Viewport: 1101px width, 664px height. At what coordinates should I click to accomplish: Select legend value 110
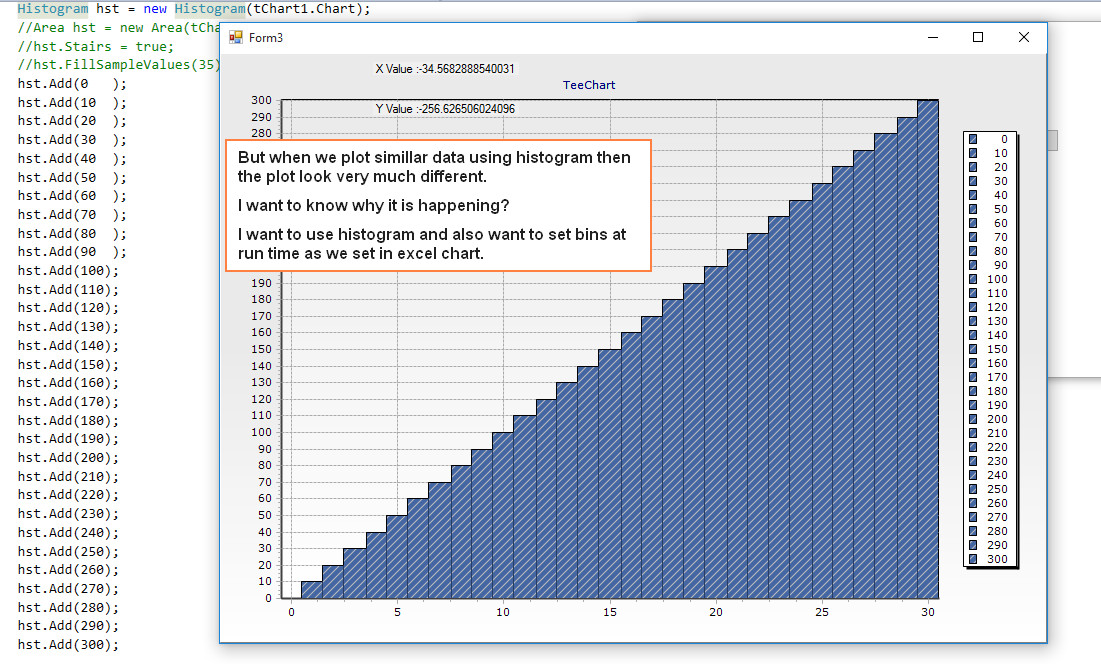997,293
